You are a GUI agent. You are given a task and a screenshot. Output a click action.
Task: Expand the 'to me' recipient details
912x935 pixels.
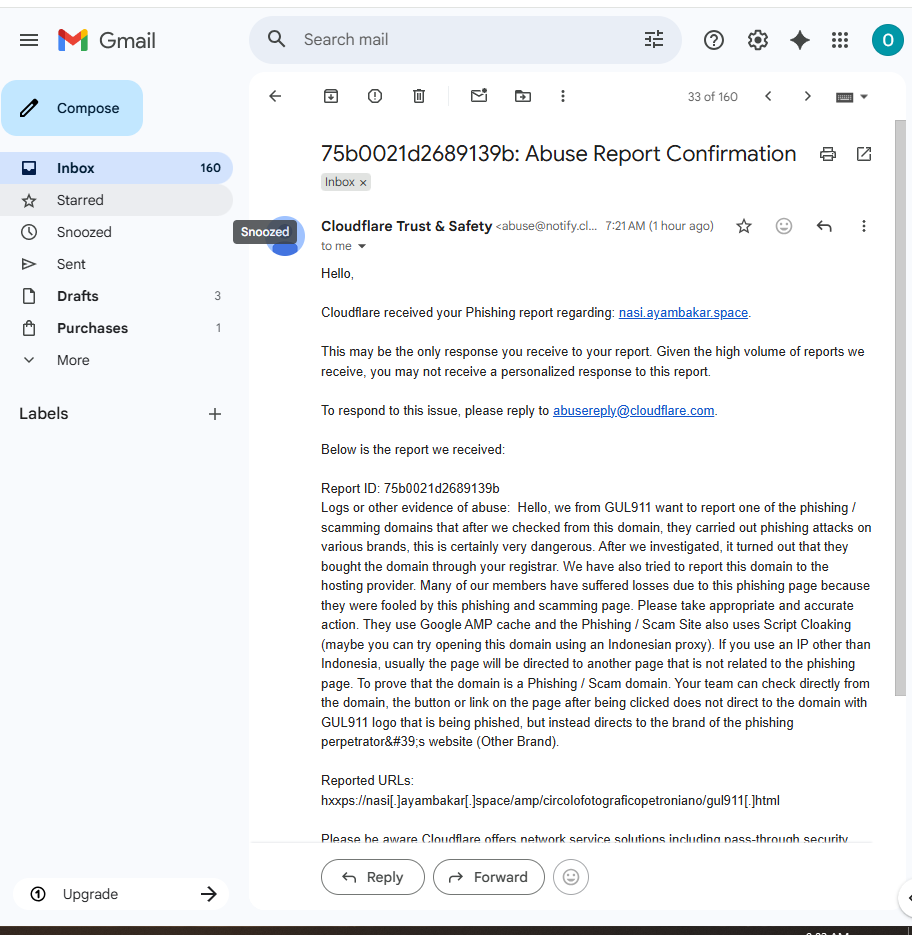361,246
